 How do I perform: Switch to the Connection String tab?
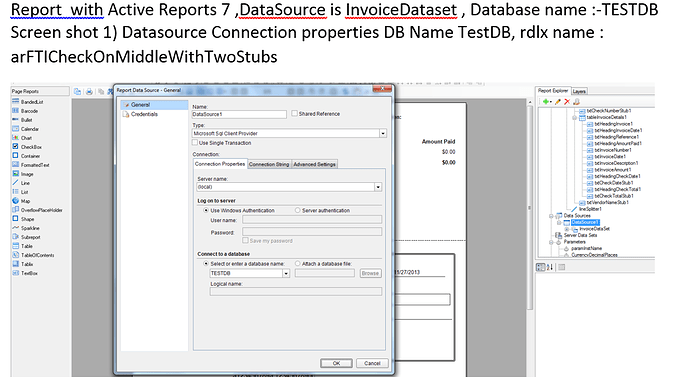point(269,164)
